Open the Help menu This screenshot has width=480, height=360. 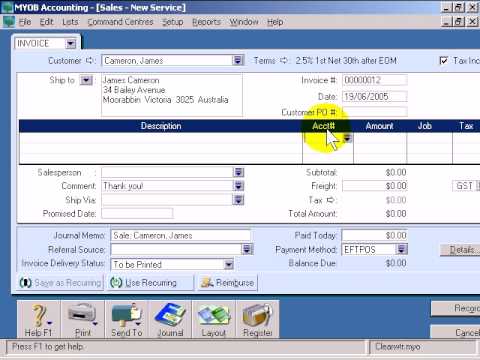click(x=275, y=22)
